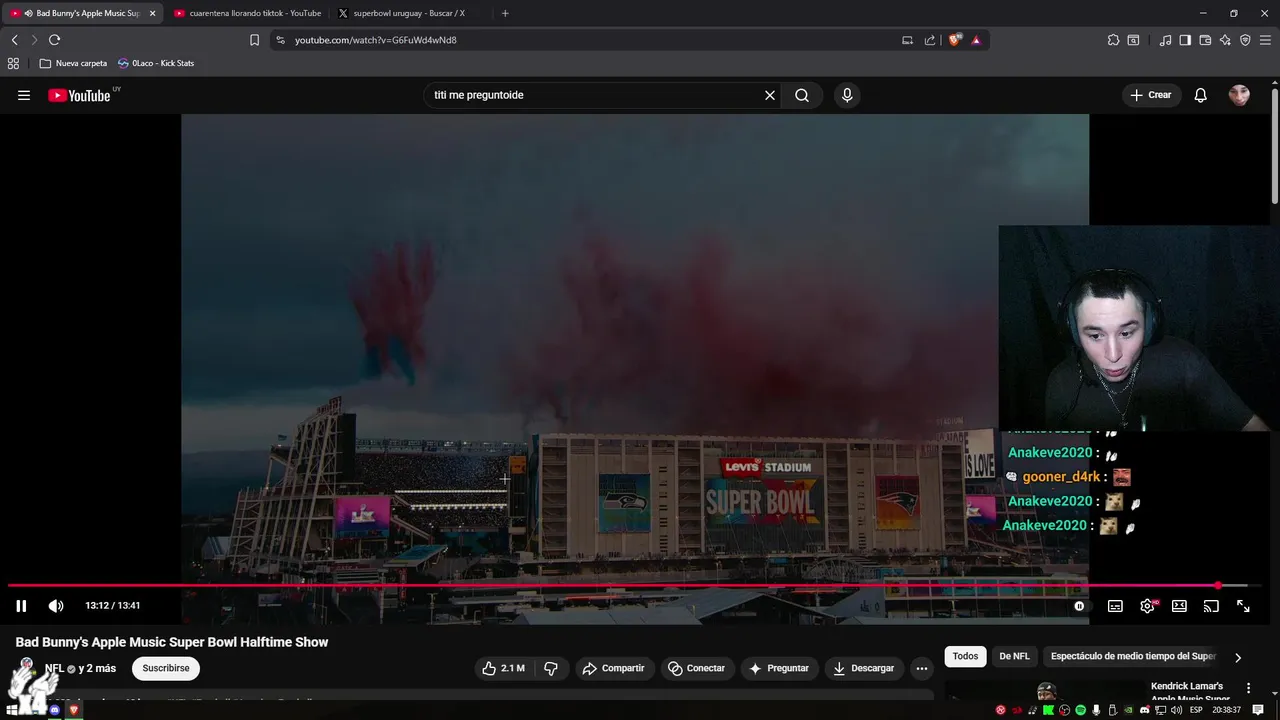The width and height of the screenshot is (1280, 720).
Task: Open Brave Wallet icon
Action: [x=1205, y=40]
